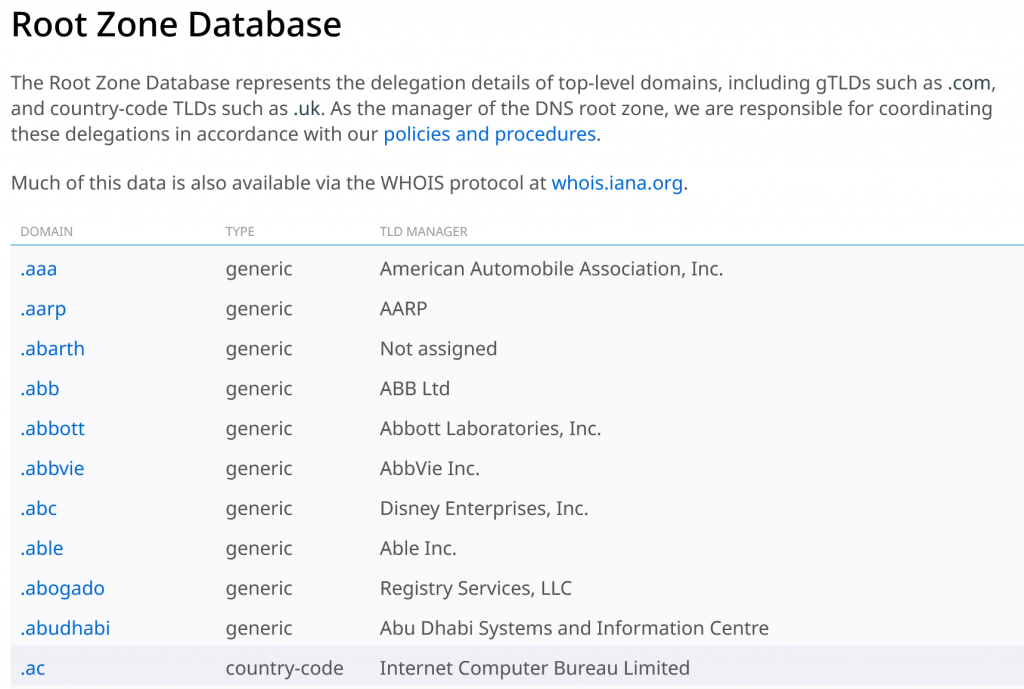Open the .abbott domain entry
This screenshot has height=689, width=1024.
[52, 428]
